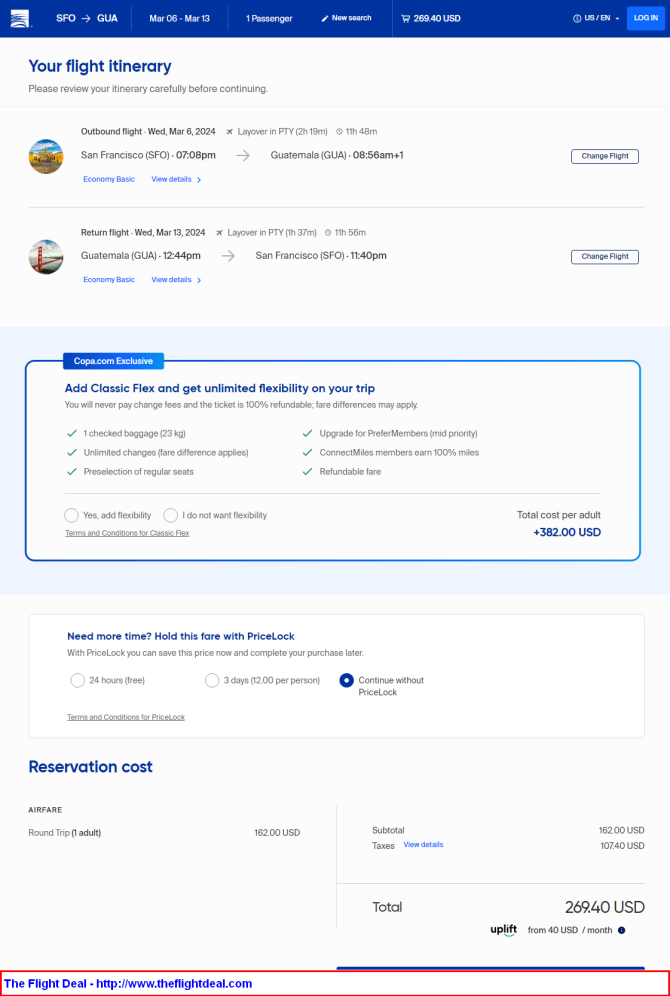The width and height of the screenshot is (670, 996).
Task: Expand outbound flight View details
Action: (x=176, y=180)
